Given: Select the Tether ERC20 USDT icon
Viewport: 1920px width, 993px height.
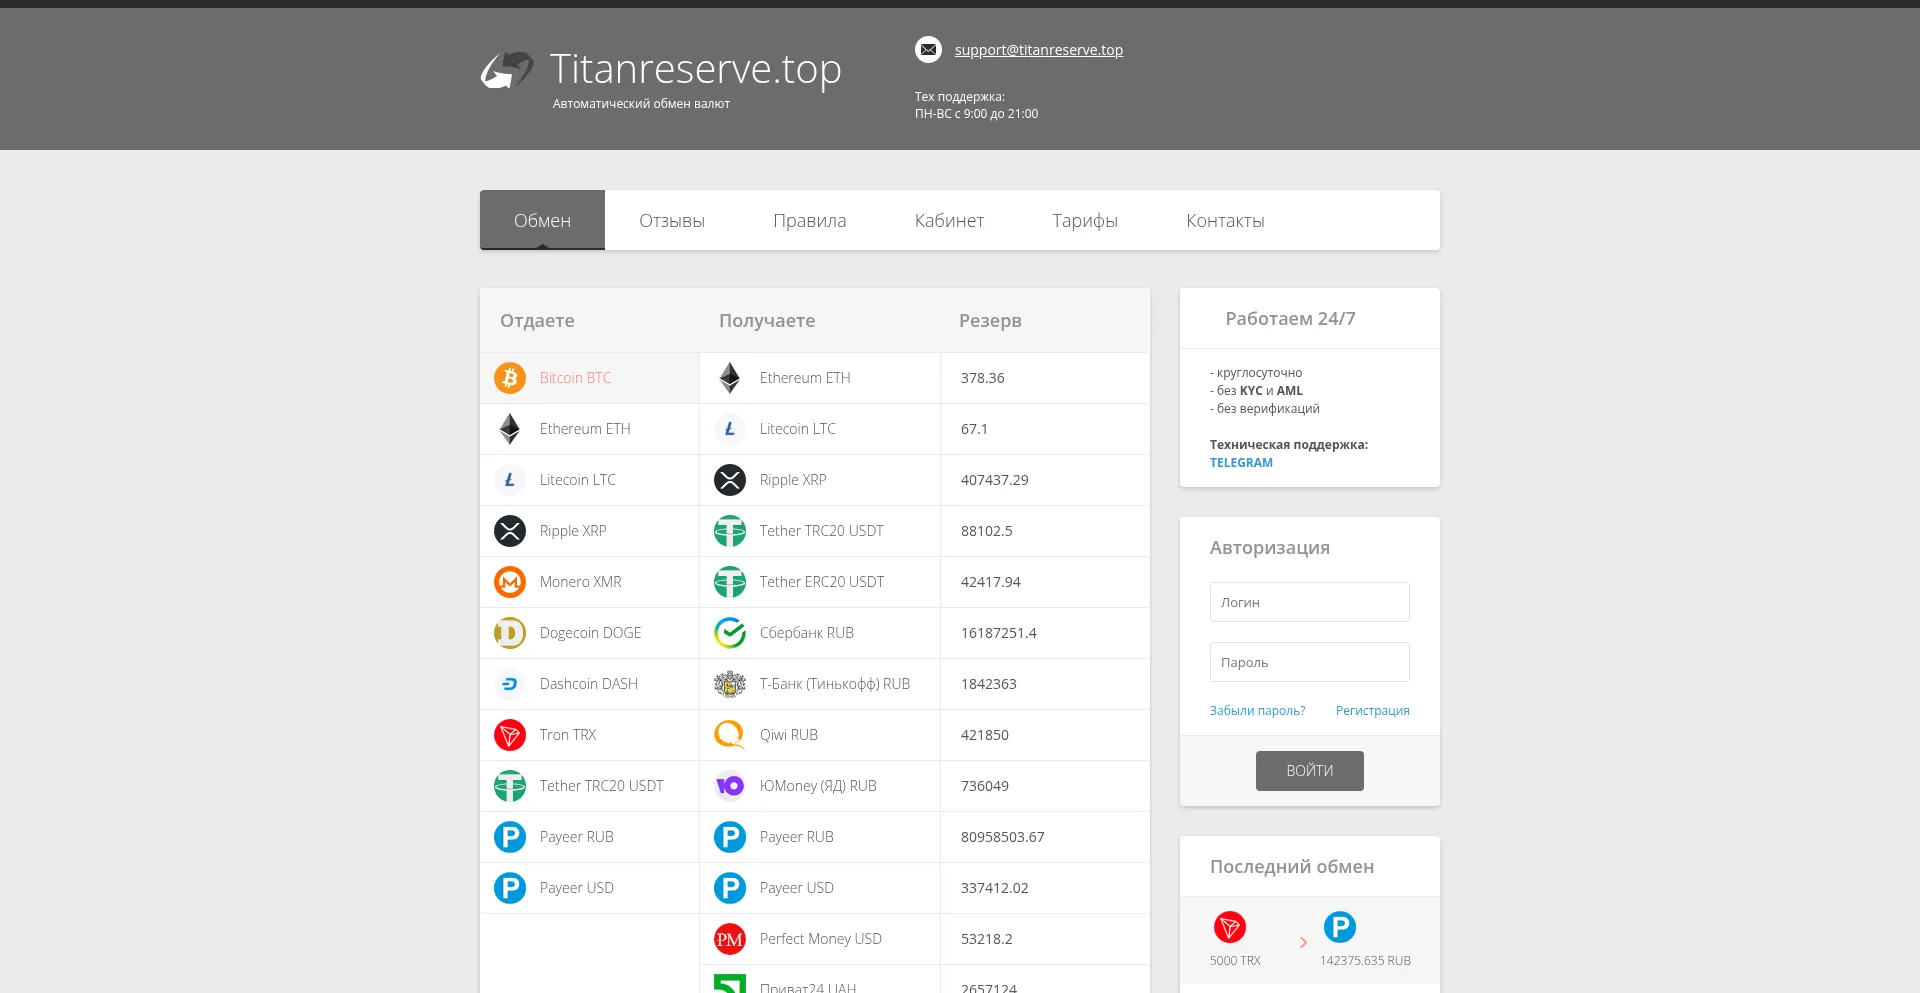Looking at the screenshot, I should pyautogui.click(x=730, y=582).
